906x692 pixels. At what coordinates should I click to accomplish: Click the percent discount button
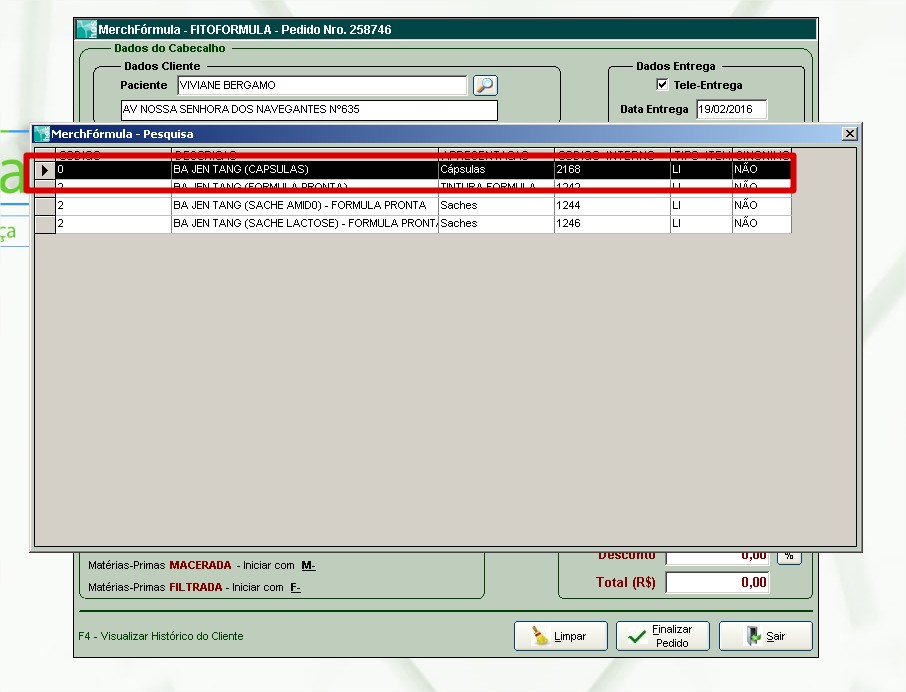click(788, 555)
